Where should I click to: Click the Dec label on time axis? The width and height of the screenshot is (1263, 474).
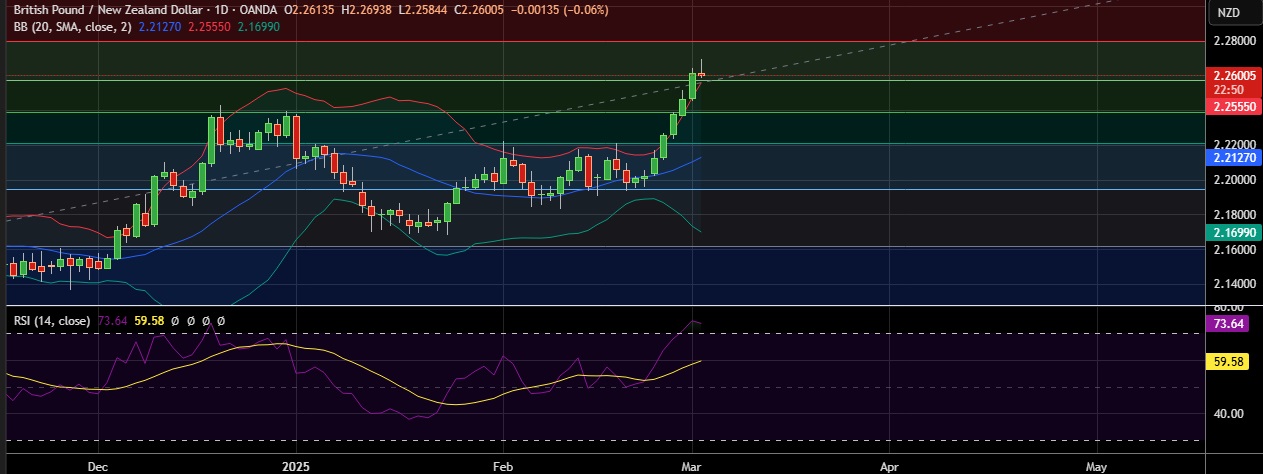(98, 466)
